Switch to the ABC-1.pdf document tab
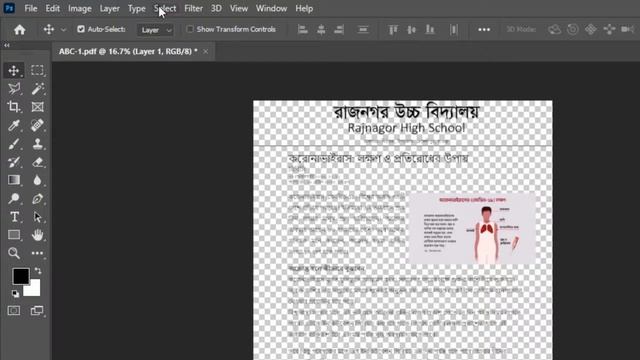This screenshot has height=360, width=640. click(x=128, y=51)
